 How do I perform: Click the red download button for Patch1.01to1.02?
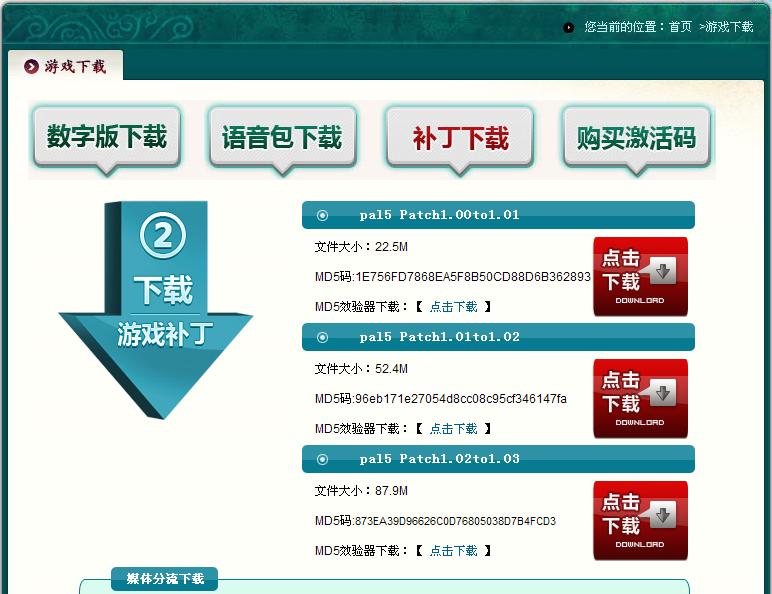pos(640,397)
